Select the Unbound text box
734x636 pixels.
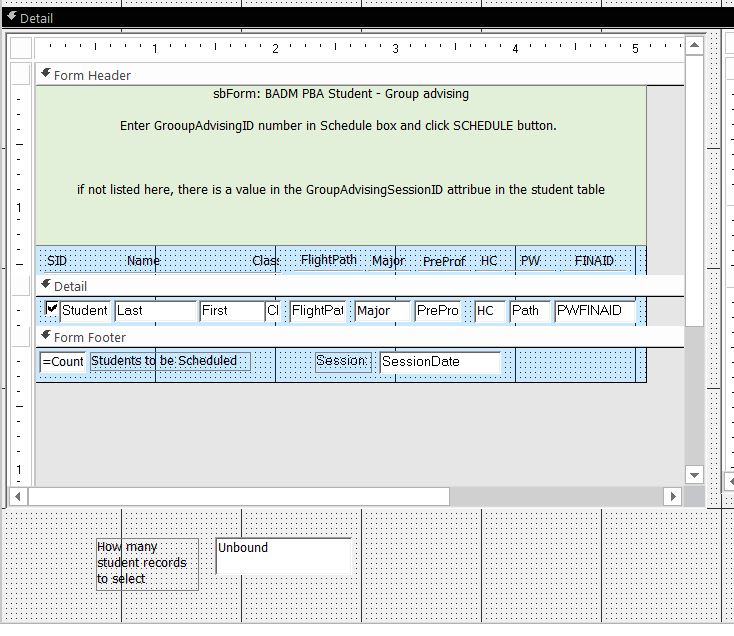(283, 556)
